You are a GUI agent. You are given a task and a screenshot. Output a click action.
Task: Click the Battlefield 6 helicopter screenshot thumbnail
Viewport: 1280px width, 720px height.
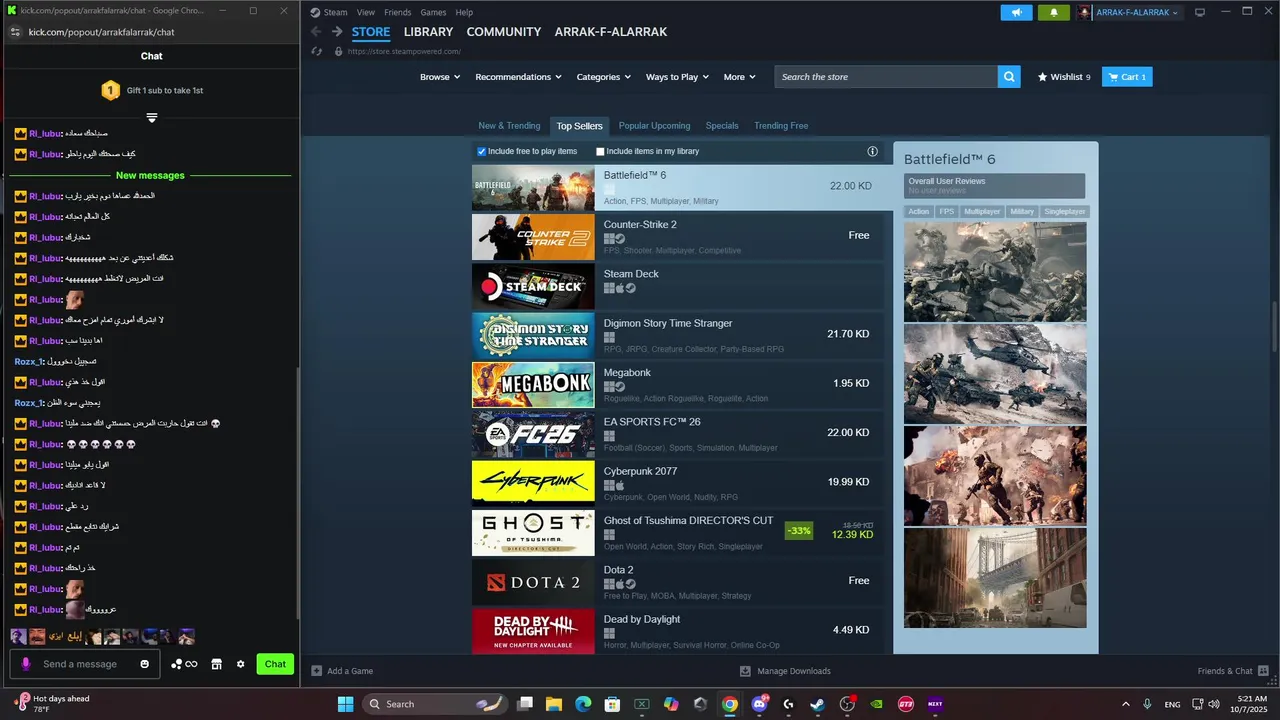[x=995, y=374]
